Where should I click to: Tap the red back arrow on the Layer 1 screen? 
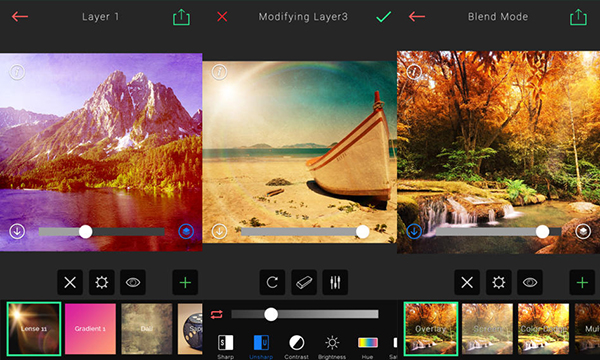pos(20,16)
